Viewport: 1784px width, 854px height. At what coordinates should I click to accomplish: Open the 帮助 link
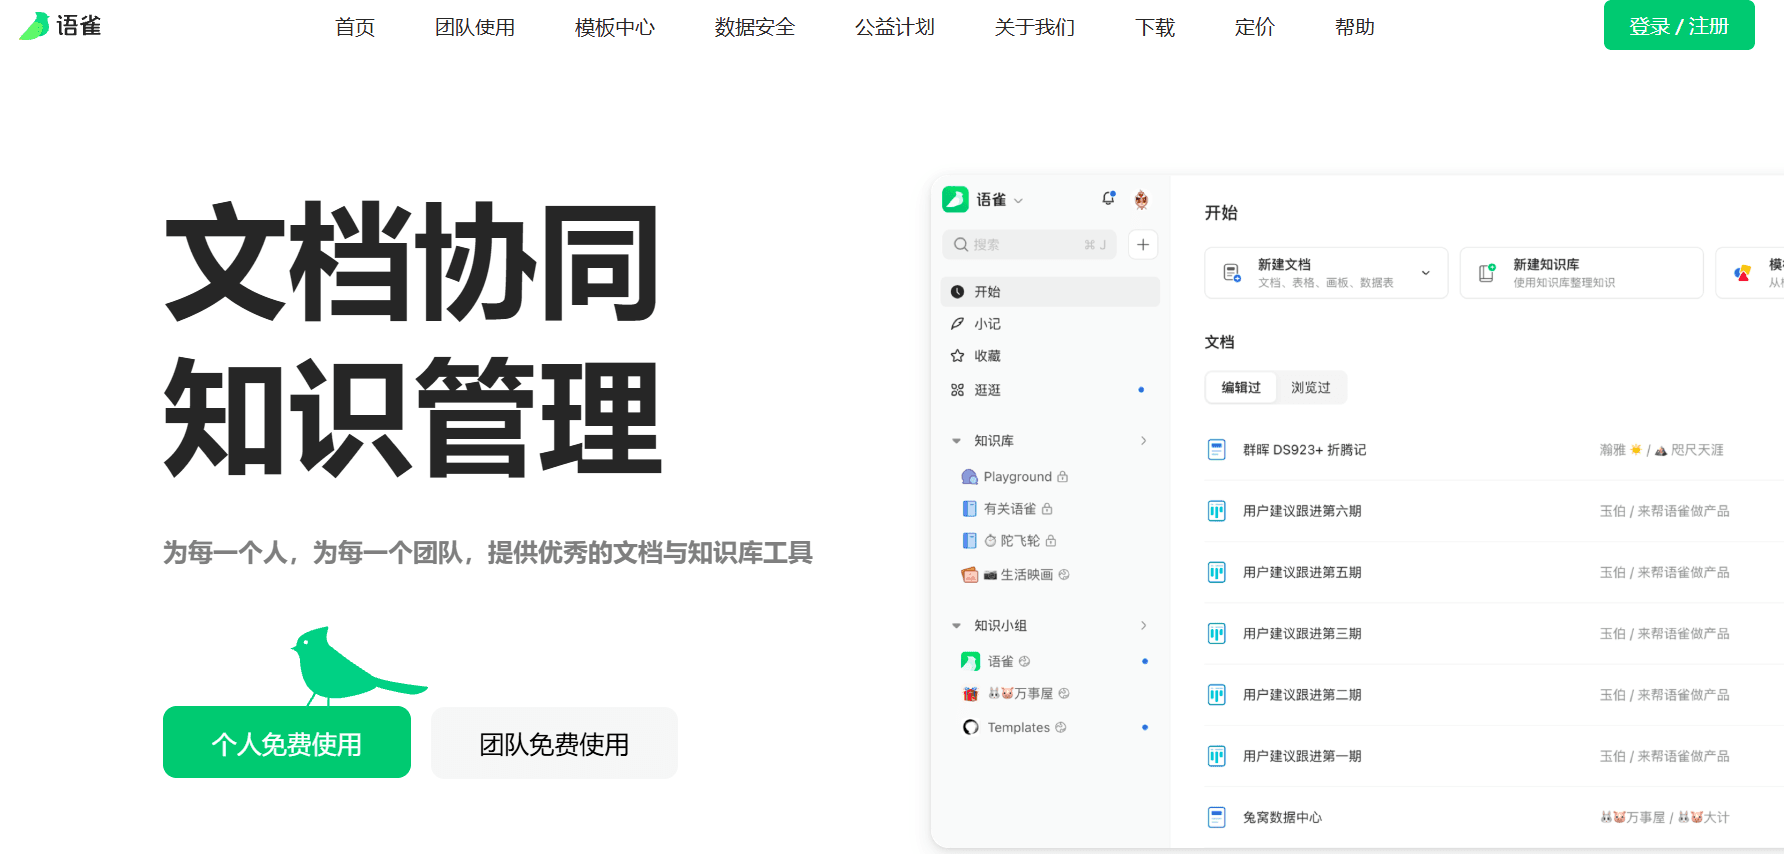(1355, 27)
